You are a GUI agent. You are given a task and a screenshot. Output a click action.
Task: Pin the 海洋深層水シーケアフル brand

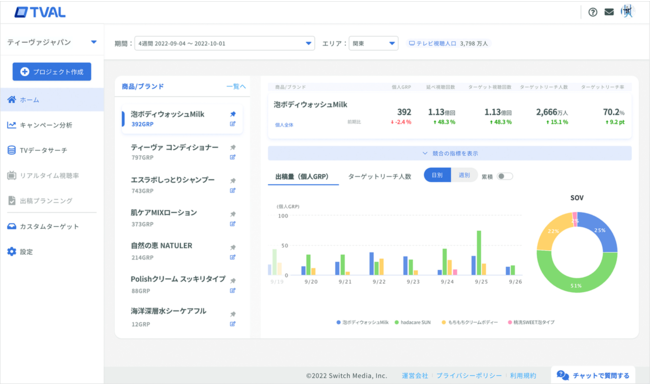coord(233,314)
